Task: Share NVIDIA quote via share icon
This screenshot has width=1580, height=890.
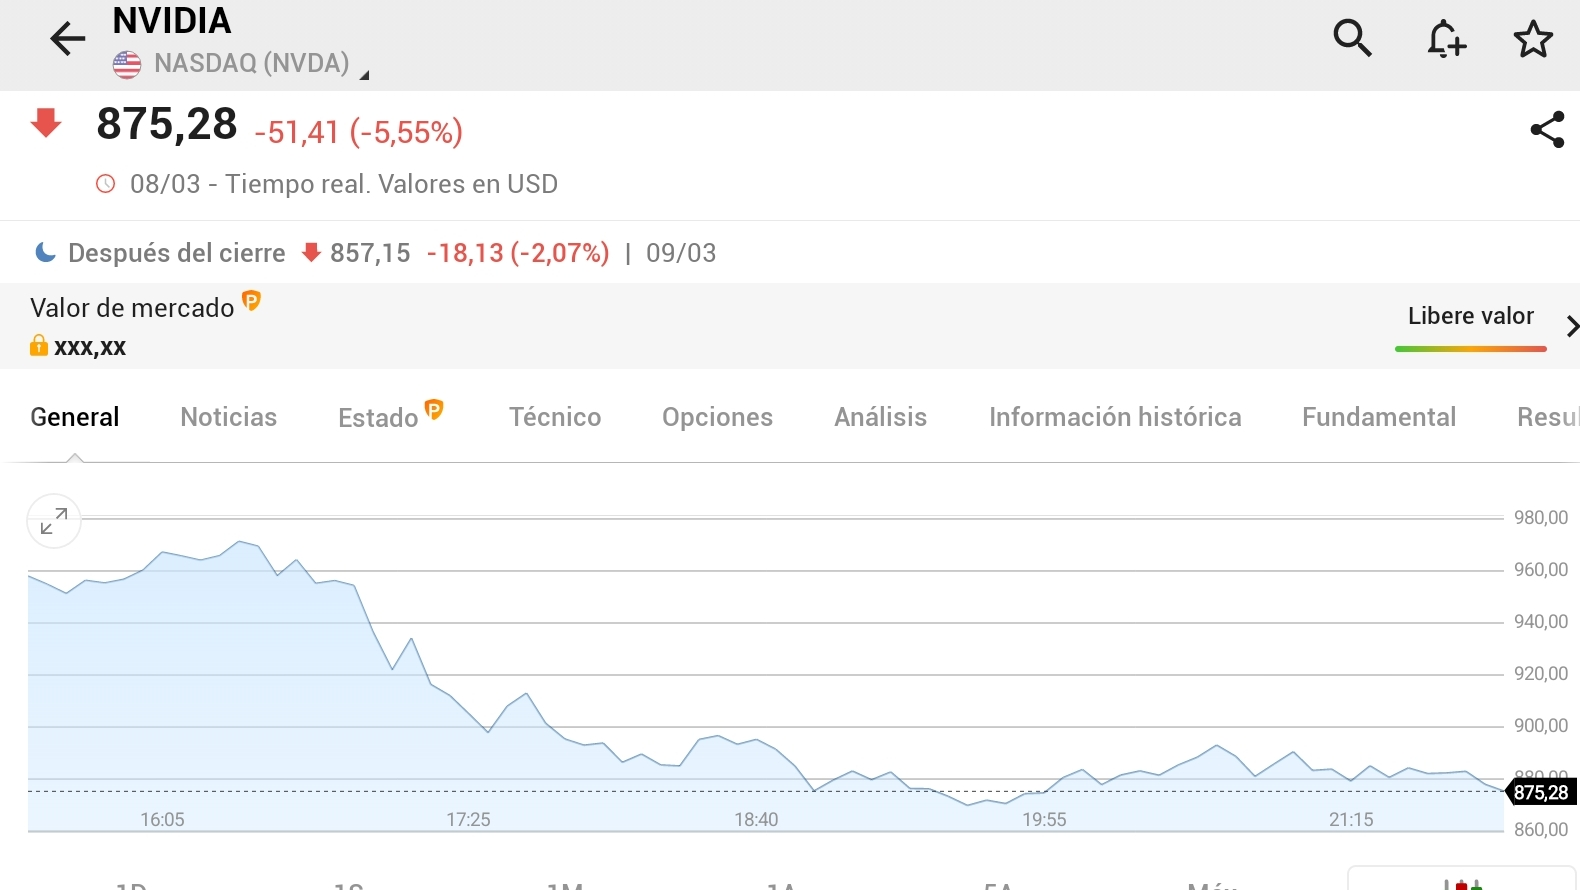Action: coord(1547,130)
